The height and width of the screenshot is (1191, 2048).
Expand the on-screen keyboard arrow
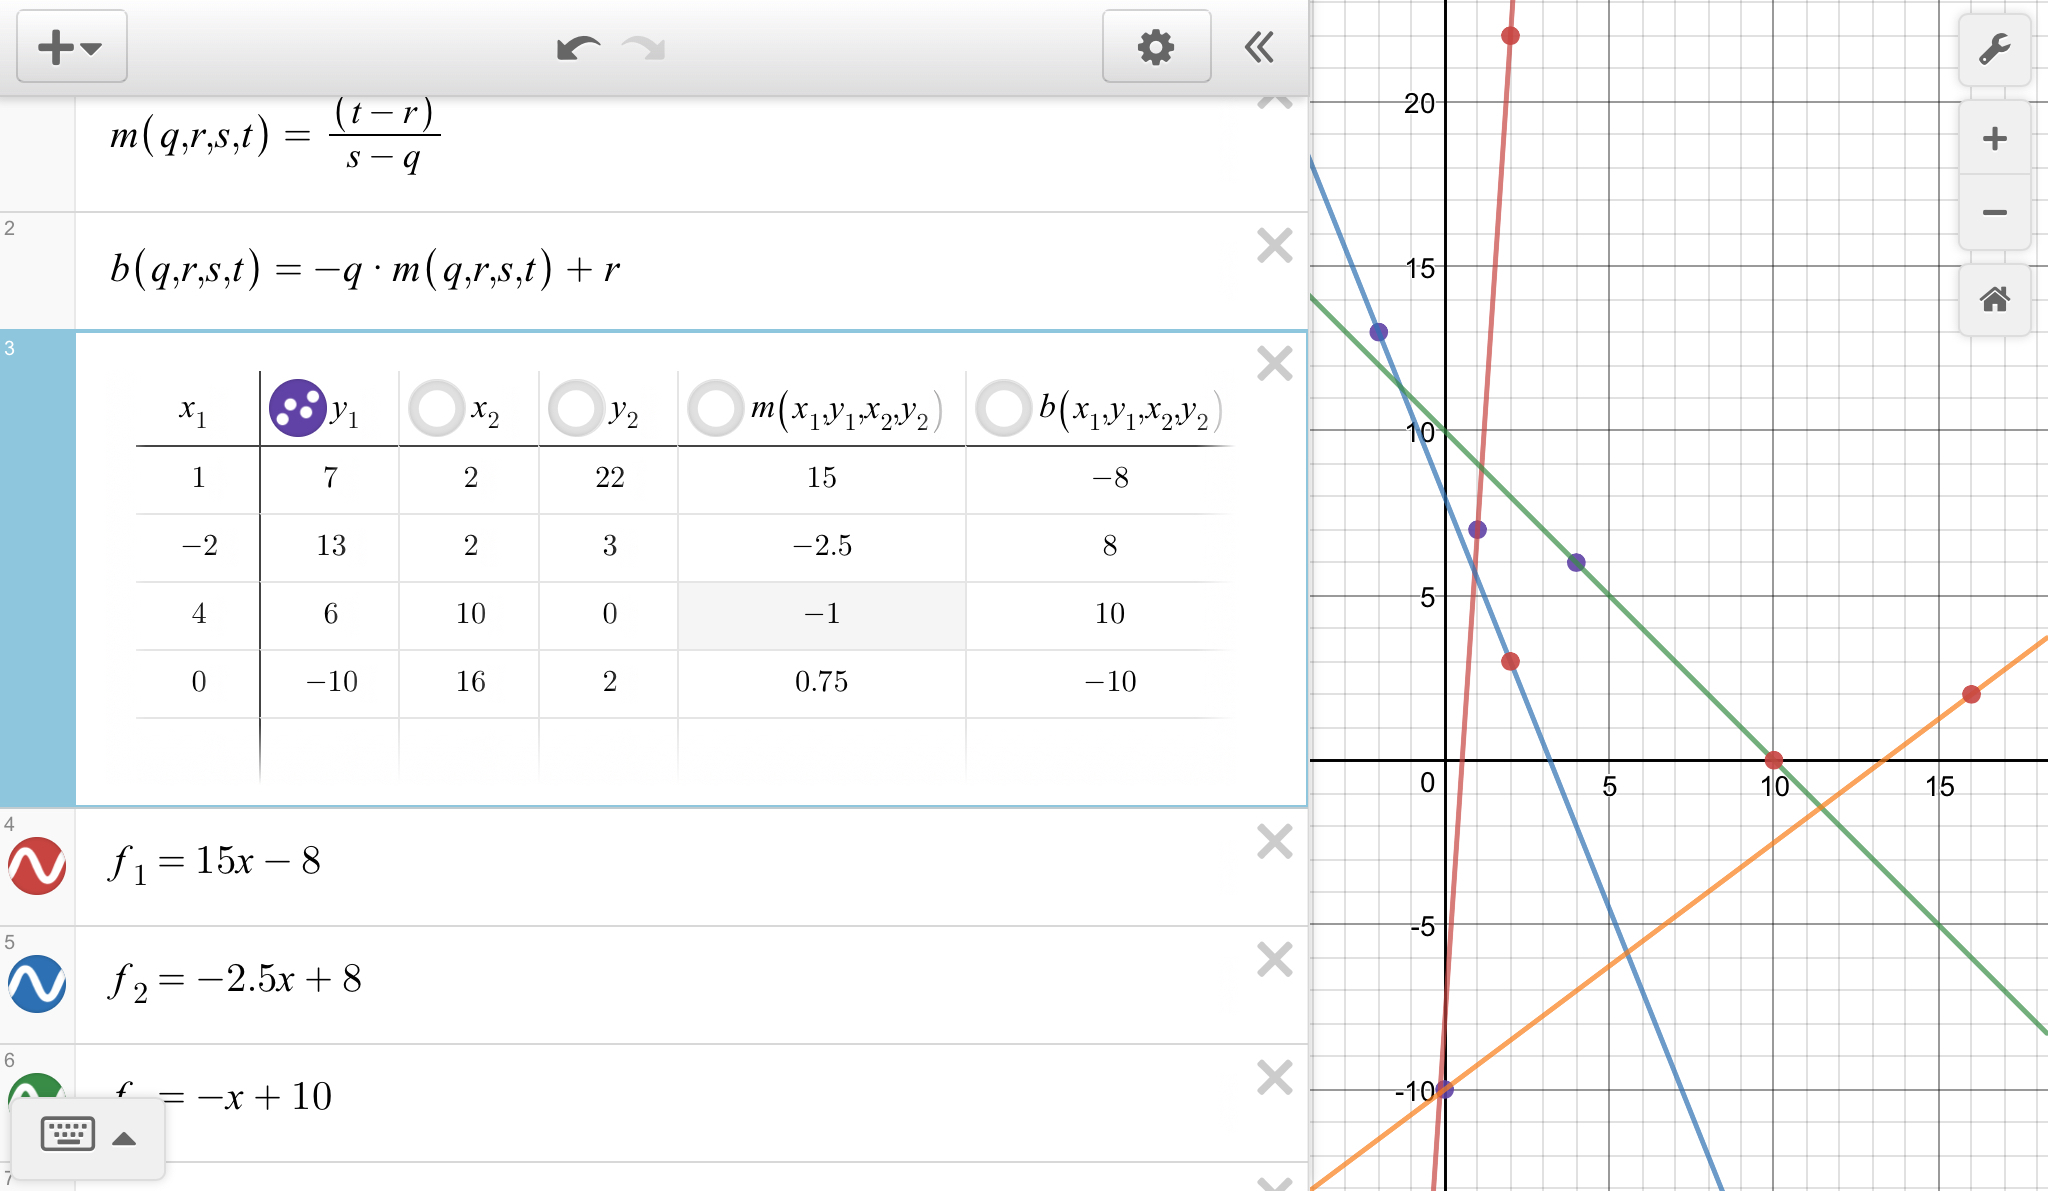point(124,1138)
